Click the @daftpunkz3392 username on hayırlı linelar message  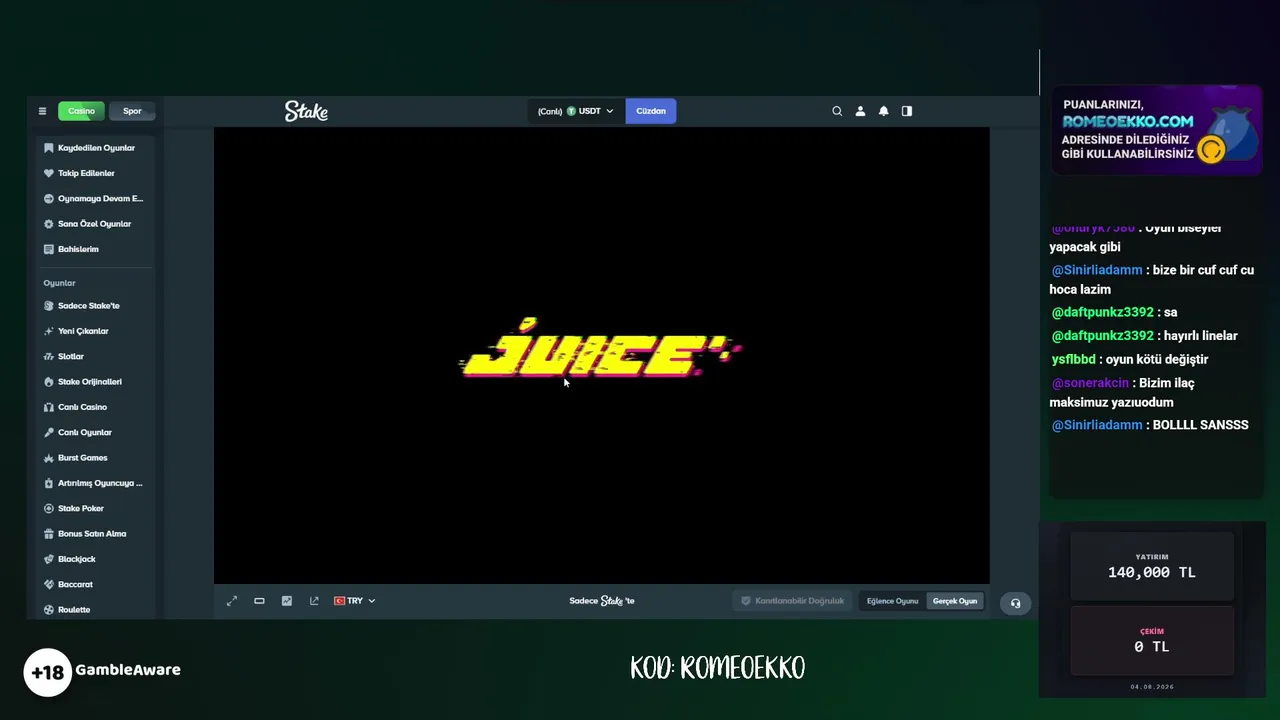tap(1102, 336)
